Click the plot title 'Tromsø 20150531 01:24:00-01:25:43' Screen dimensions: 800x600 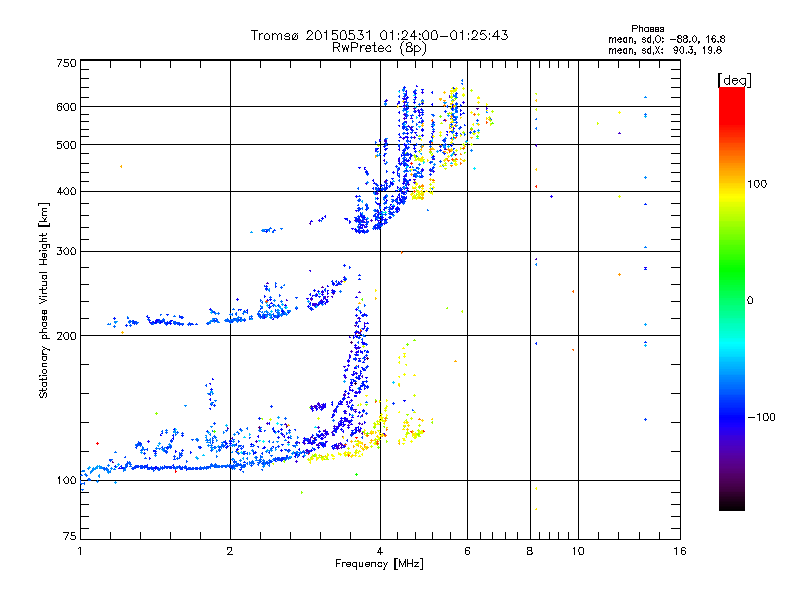[379, 35]
